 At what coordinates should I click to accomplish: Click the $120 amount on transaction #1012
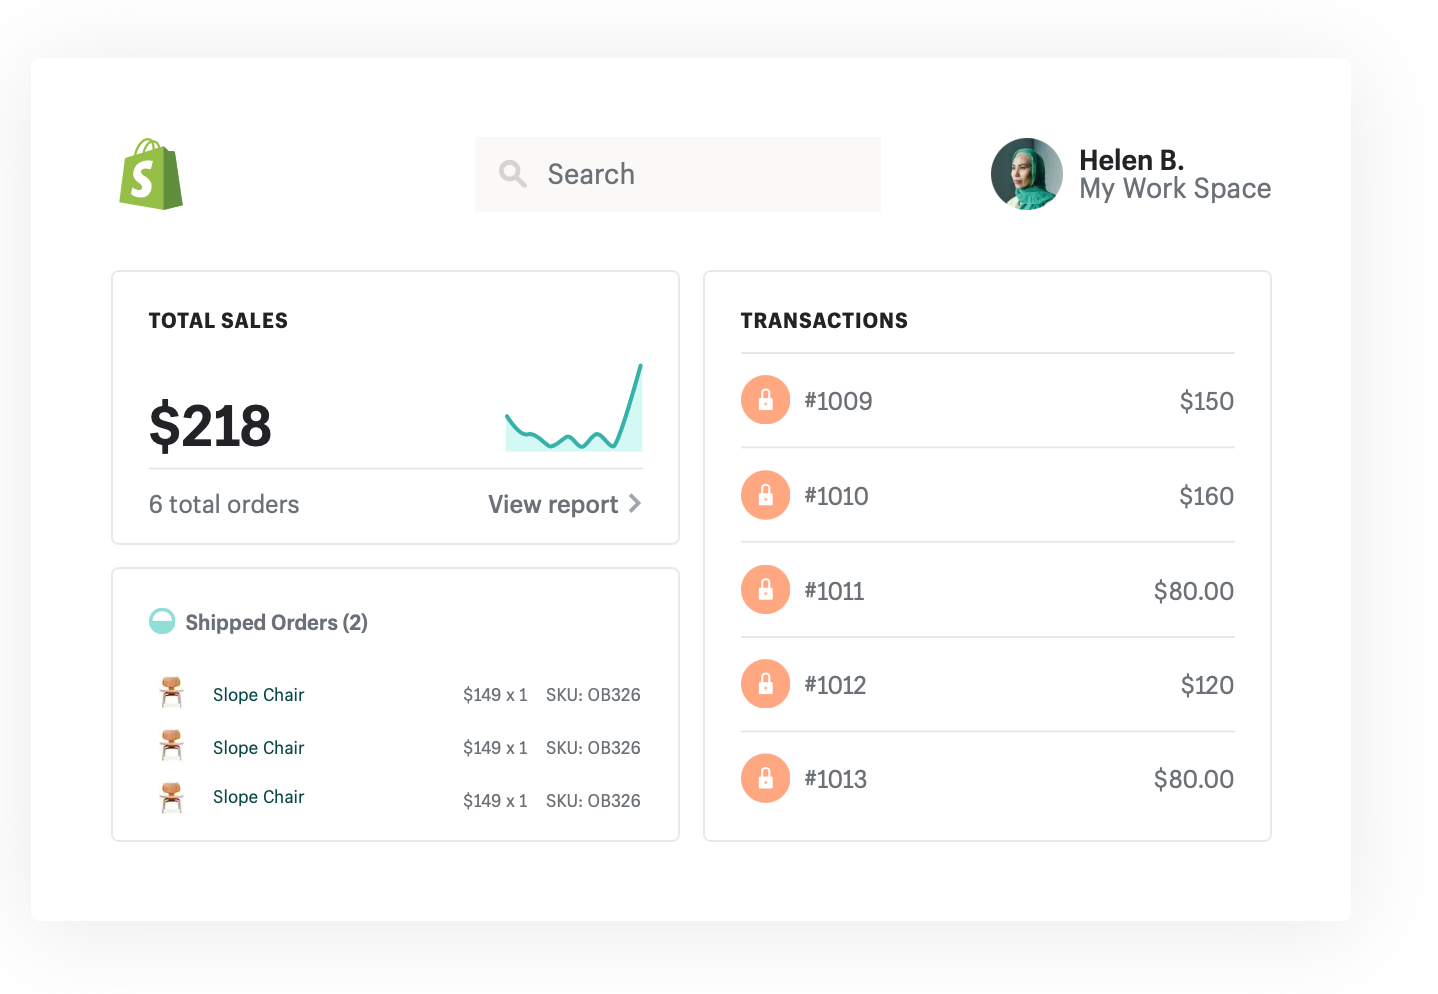tap(1206, 685)
